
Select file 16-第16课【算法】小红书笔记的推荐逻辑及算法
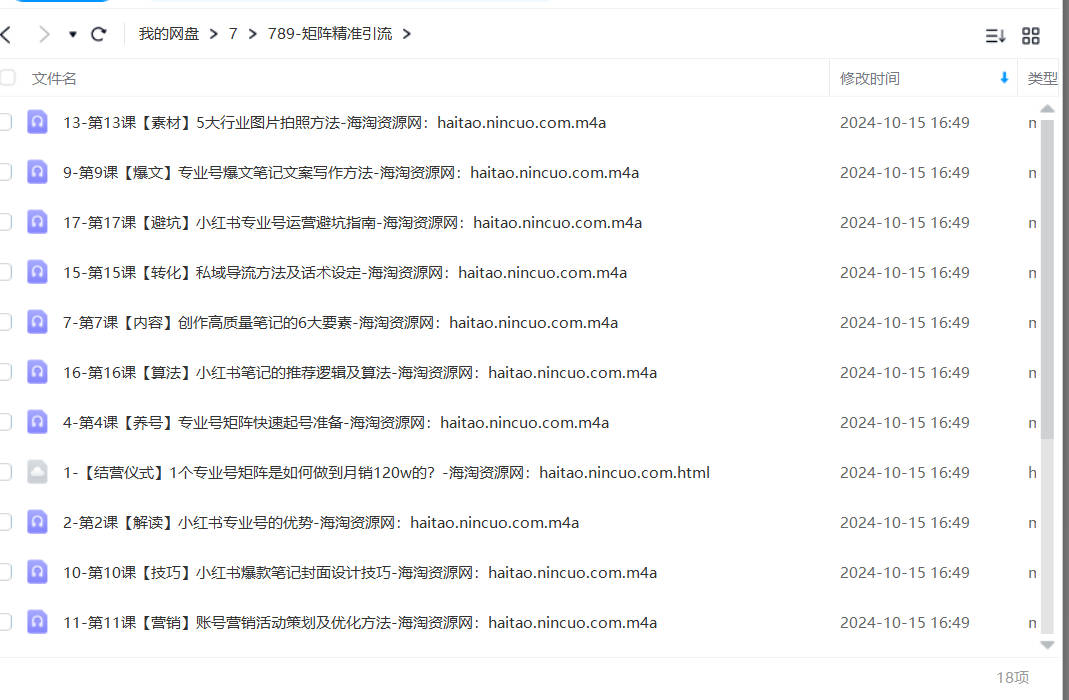[x=360, y=372]
